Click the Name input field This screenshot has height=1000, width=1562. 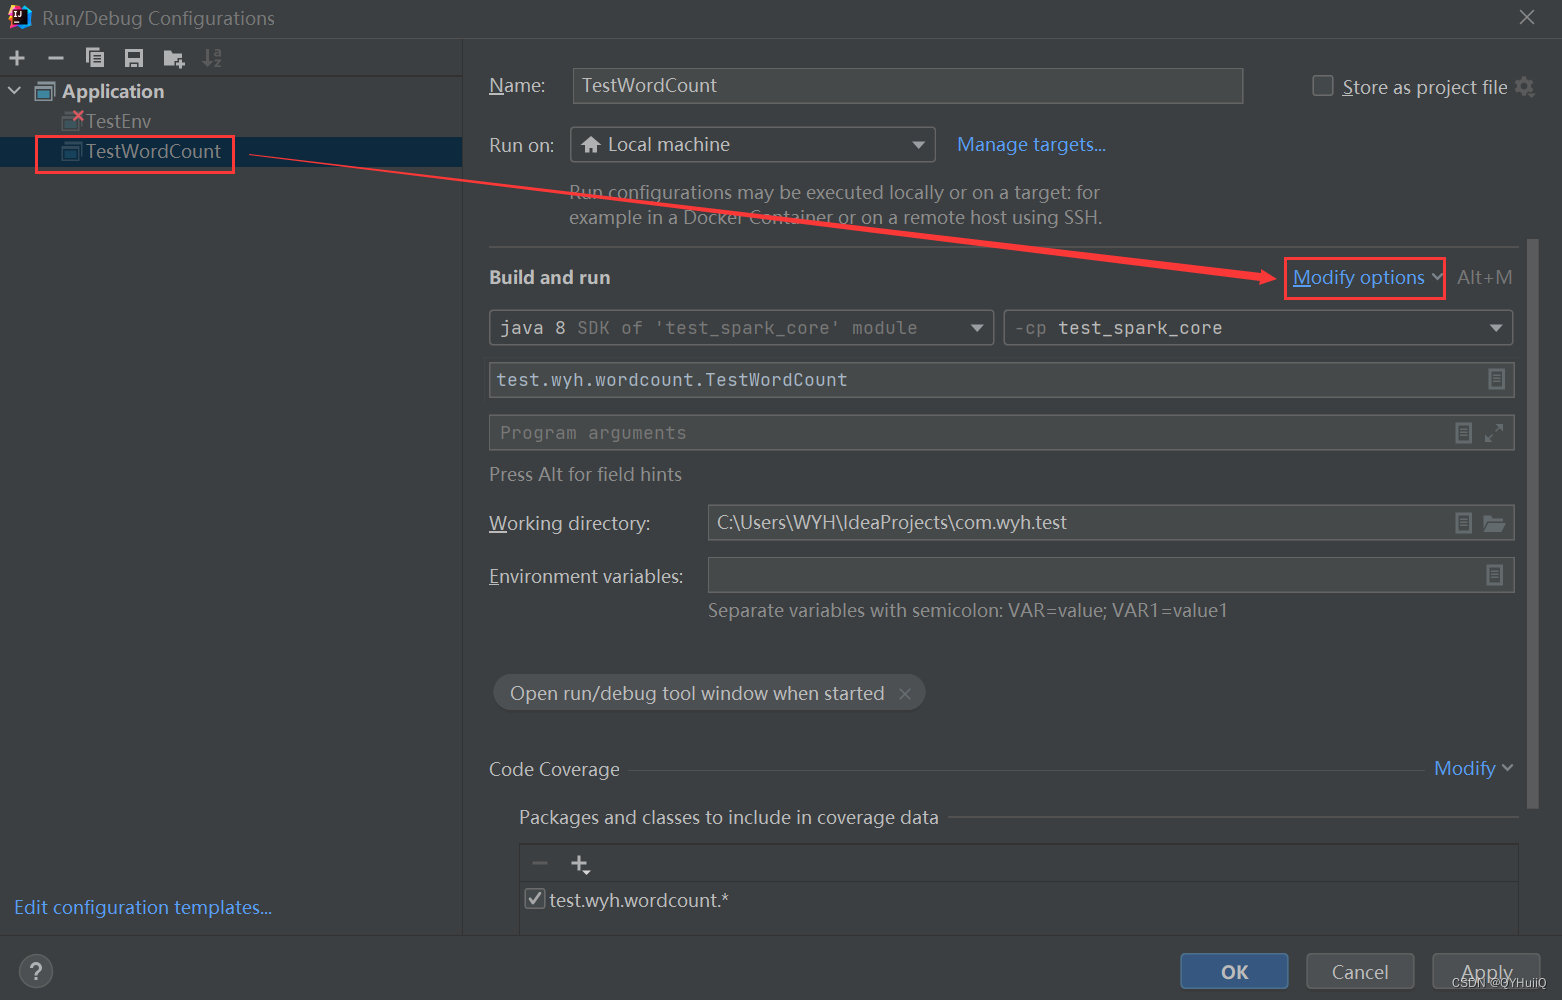pos(908,86)
